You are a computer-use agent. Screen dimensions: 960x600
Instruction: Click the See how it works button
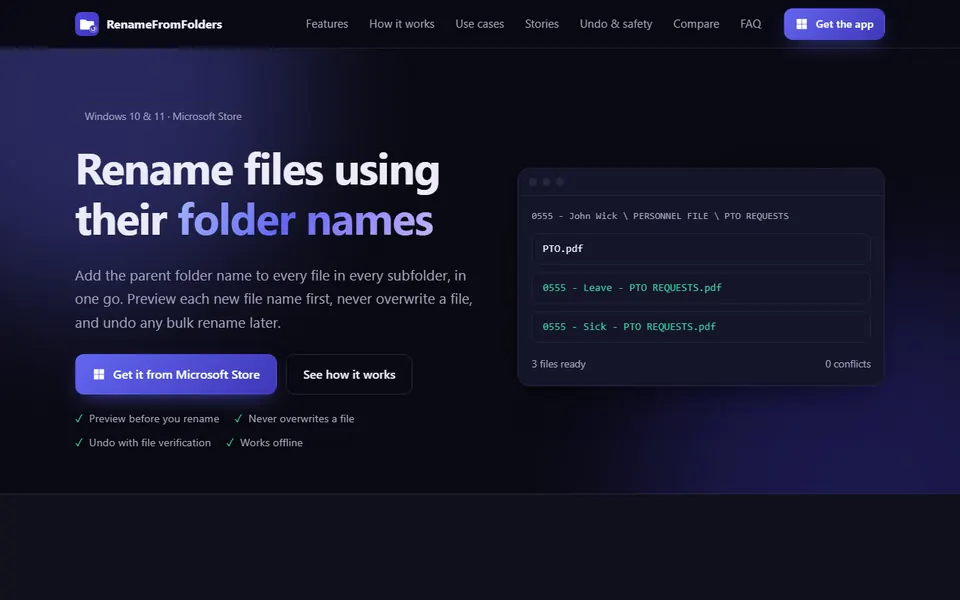coord(349,374)
